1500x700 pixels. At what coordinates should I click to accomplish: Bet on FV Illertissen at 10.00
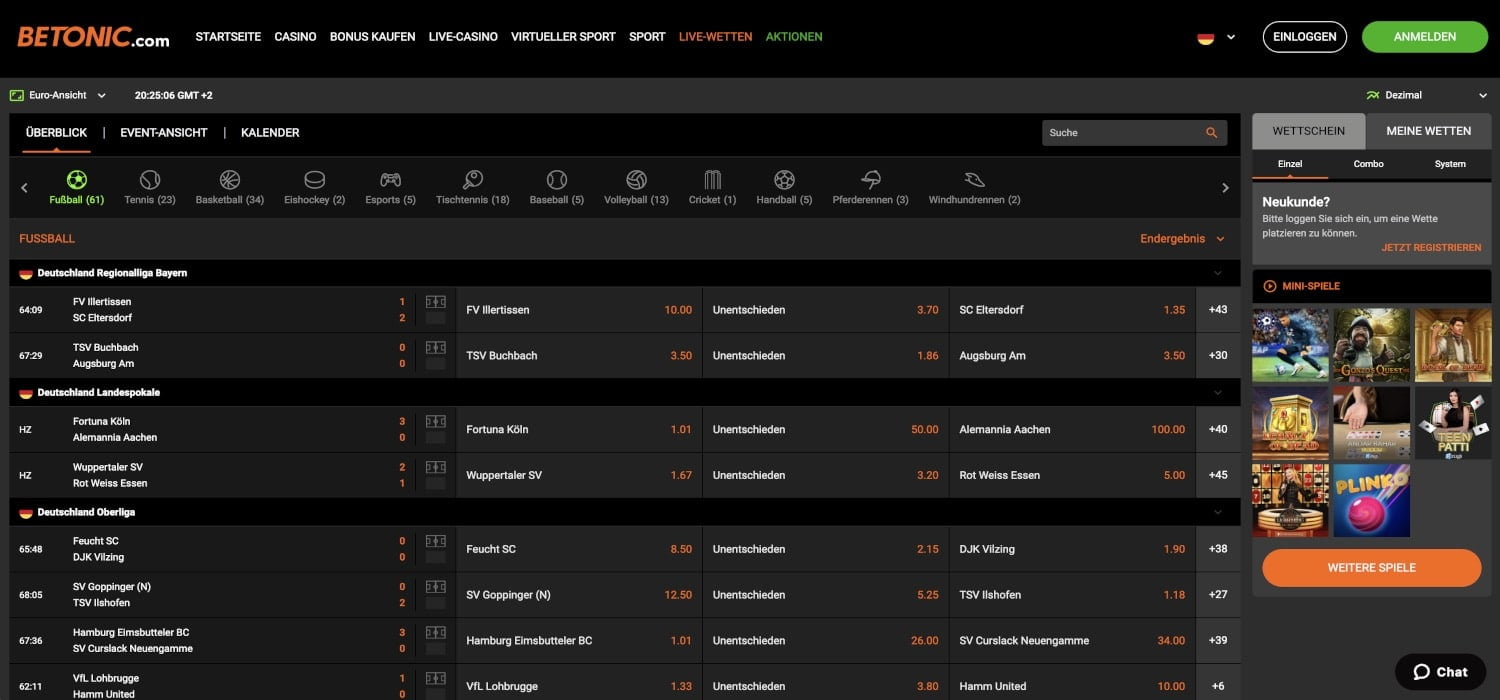[579, 310]
